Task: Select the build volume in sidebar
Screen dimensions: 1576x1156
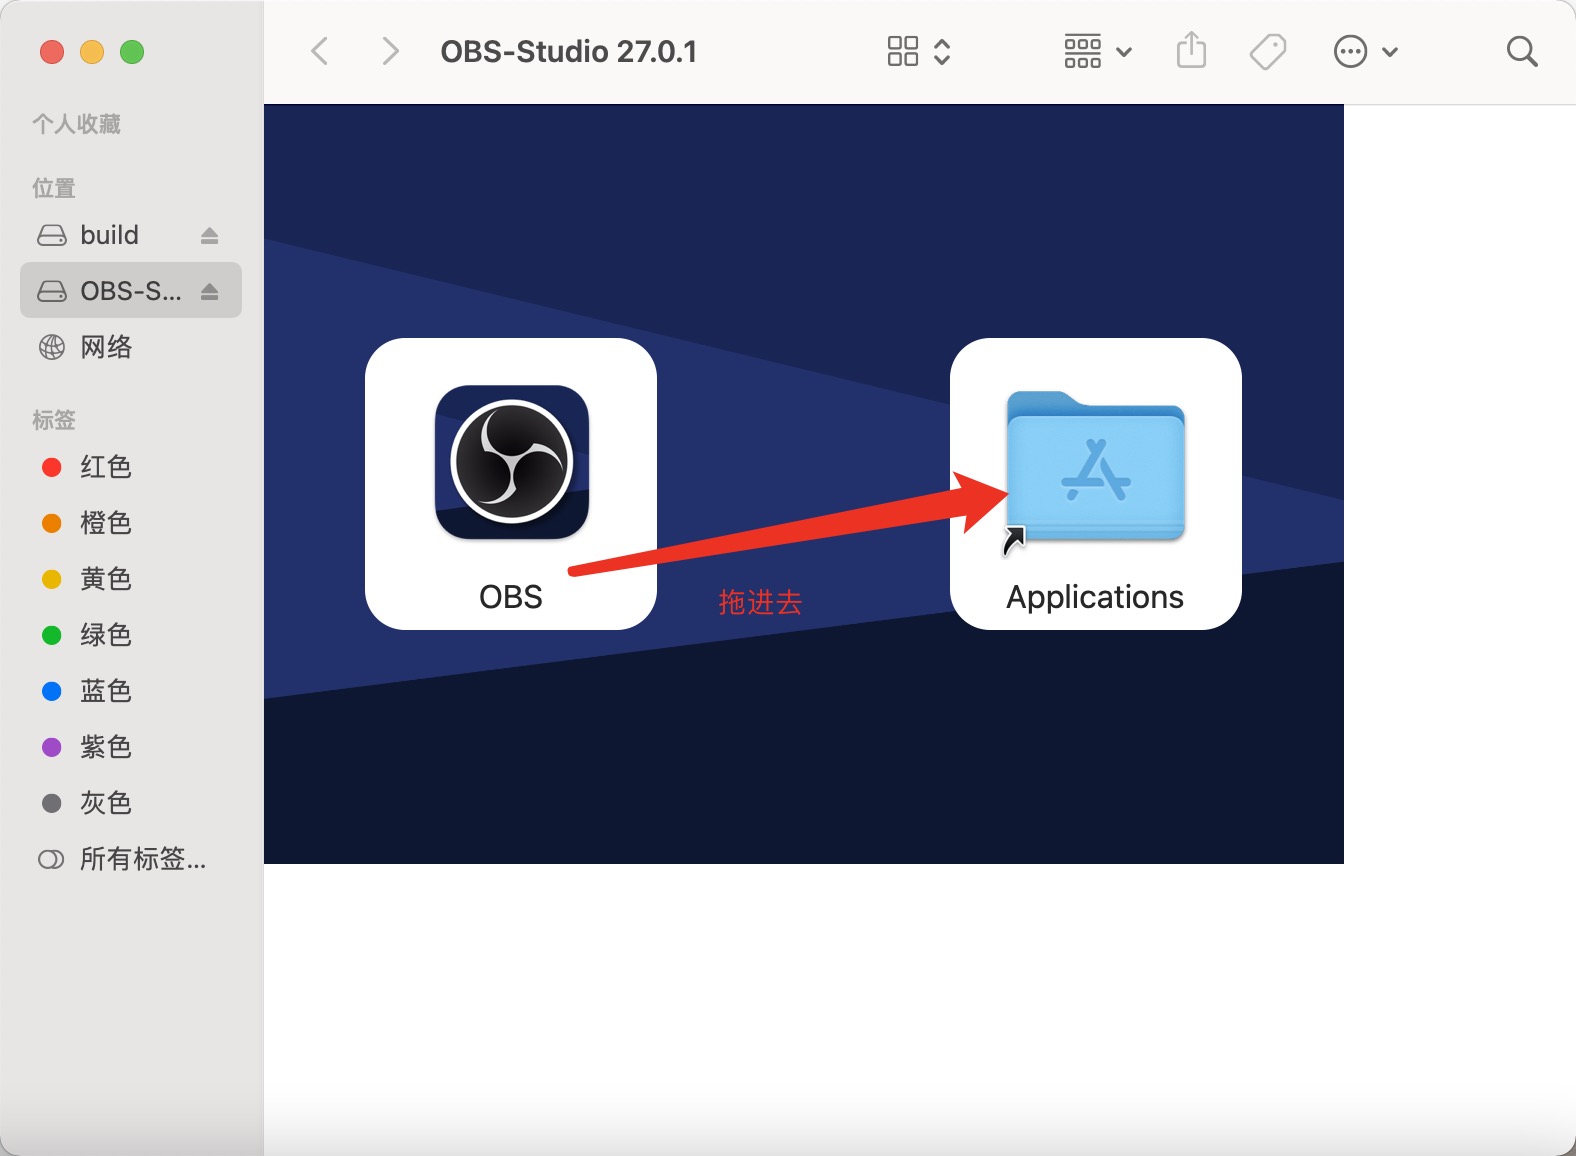Action: pyautogui.click(x=109, y=235)
